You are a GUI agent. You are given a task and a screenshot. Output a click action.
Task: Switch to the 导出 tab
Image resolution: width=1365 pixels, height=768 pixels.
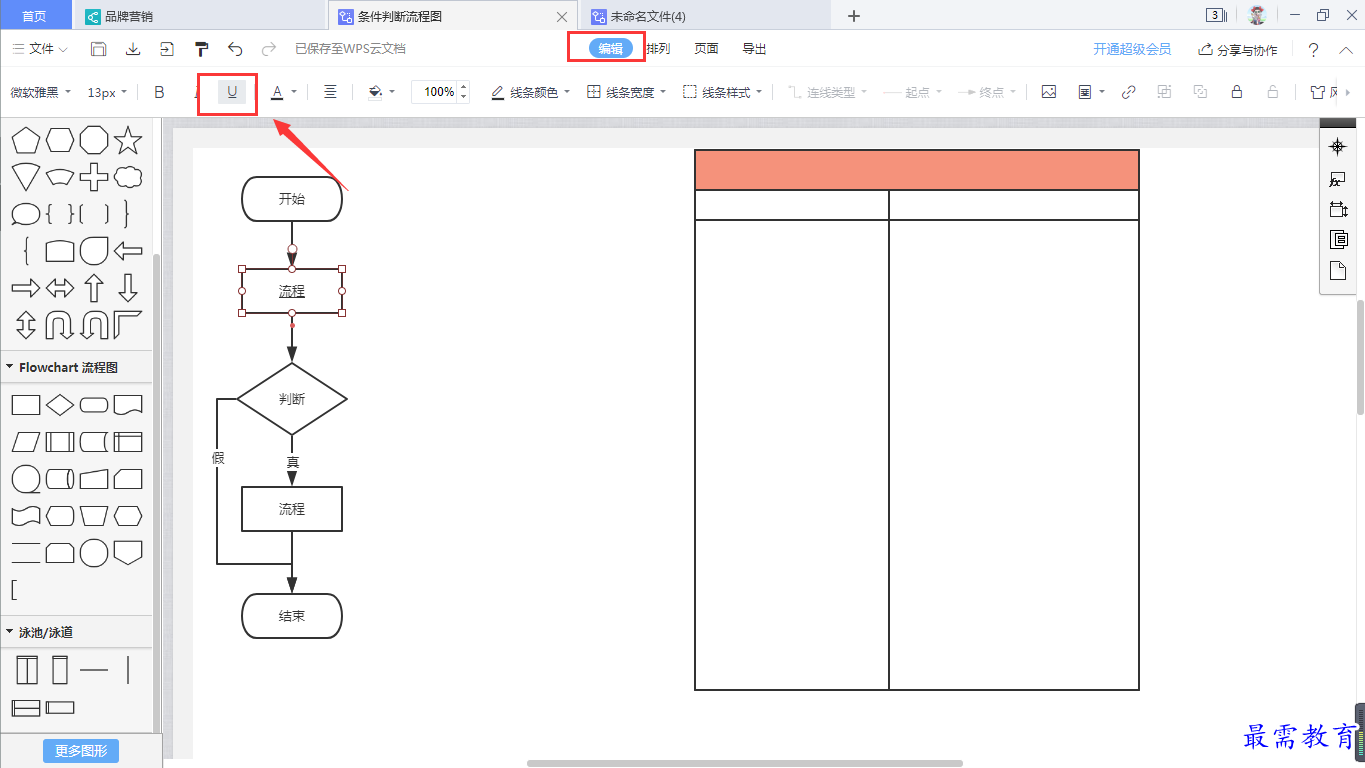[x=754, y=49]
